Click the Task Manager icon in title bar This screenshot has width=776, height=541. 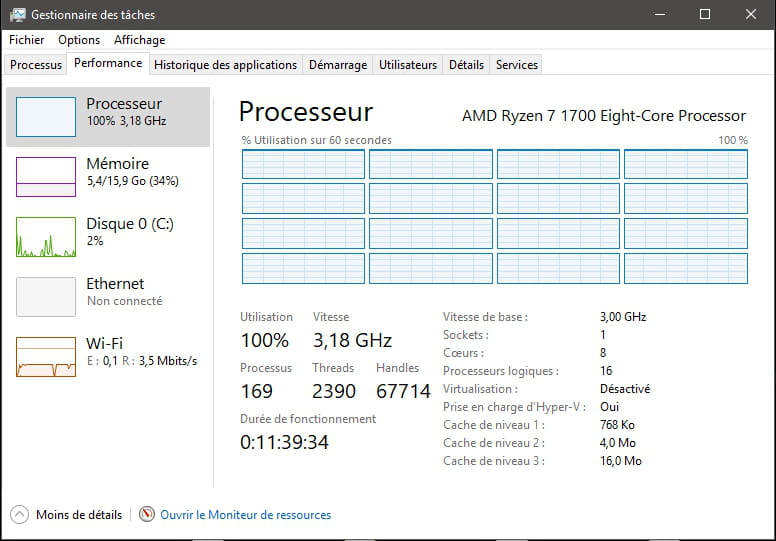tap(17, 15)
